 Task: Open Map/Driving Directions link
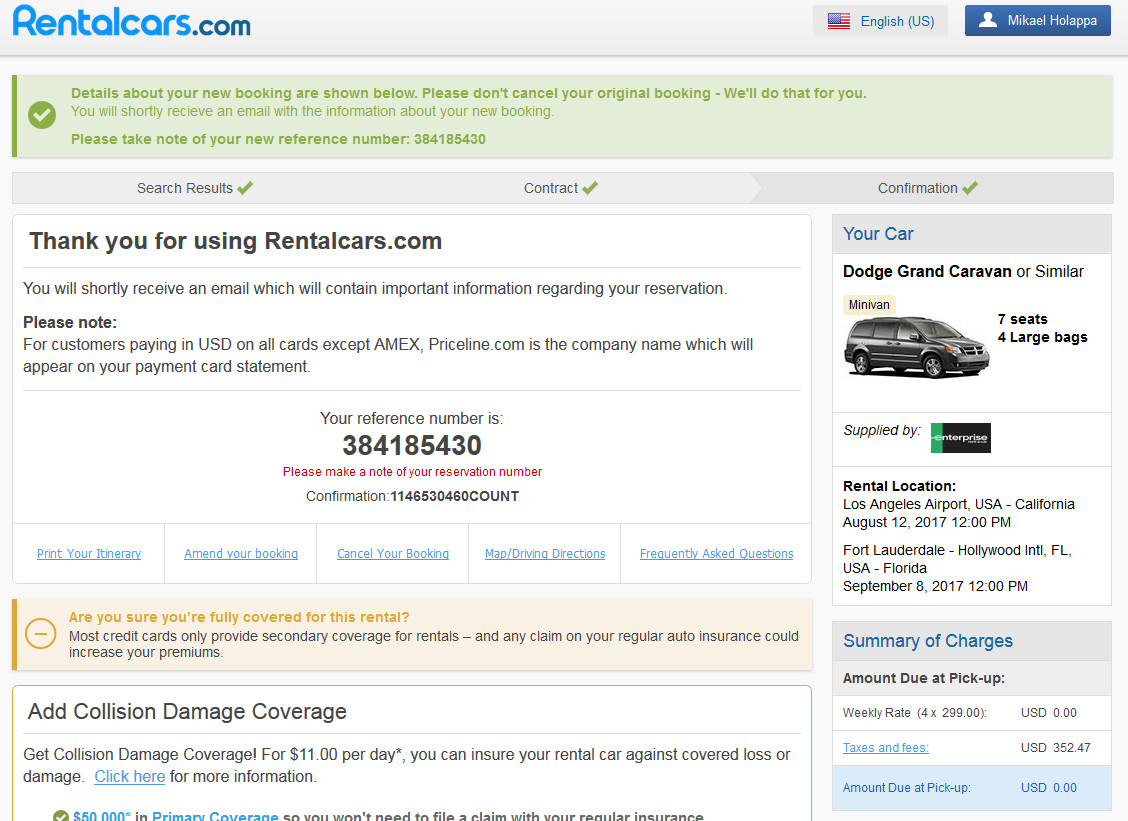[545, 554]
